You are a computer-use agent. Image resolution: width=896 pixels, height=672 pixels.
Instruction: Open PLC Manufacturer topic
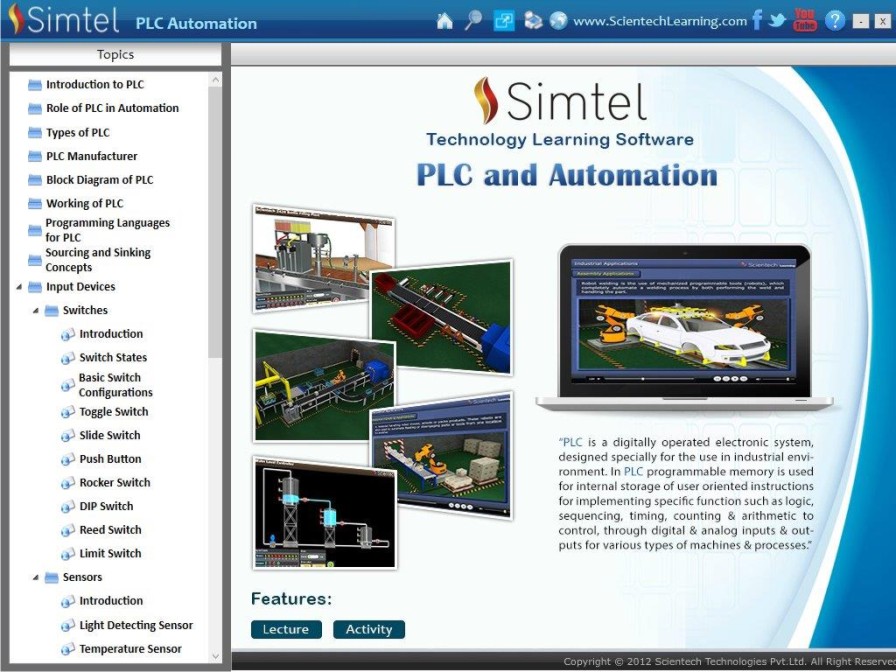click(x=91, y=156)
